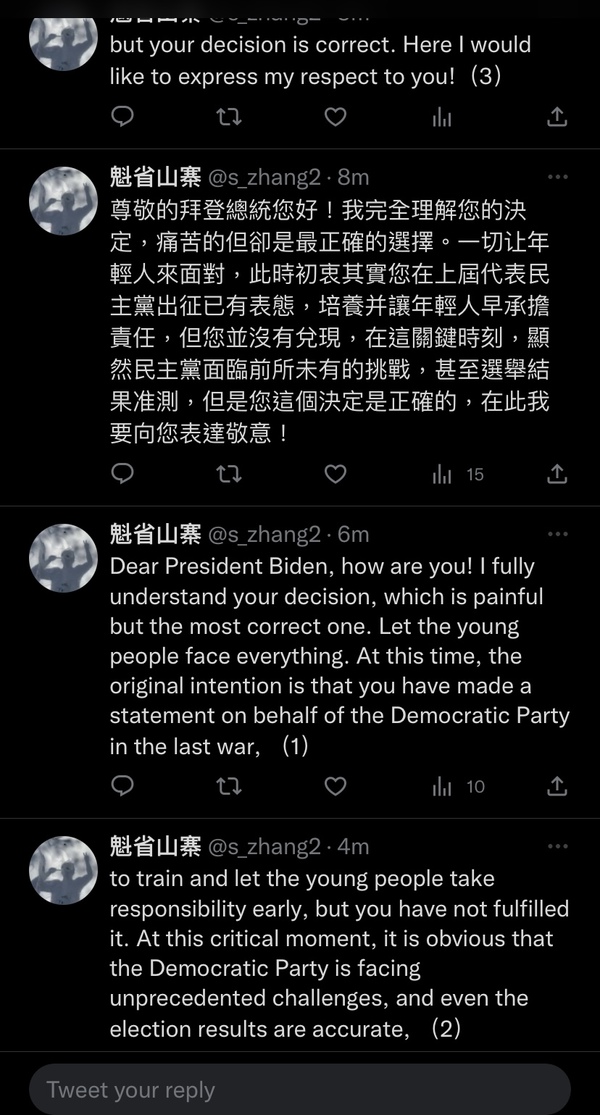600x1115 pixels.
Task: Share the 'Dear President Biden' tweet
Action: click(557, 786)
